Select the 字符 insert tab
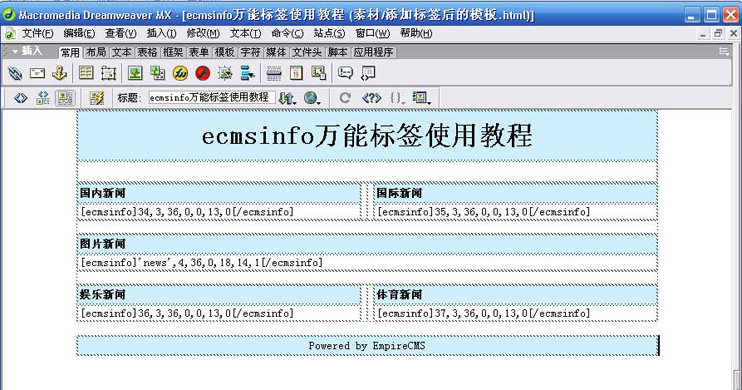Image resolution: width=742 pixels, height=390 pixels. tap(250, 52)
